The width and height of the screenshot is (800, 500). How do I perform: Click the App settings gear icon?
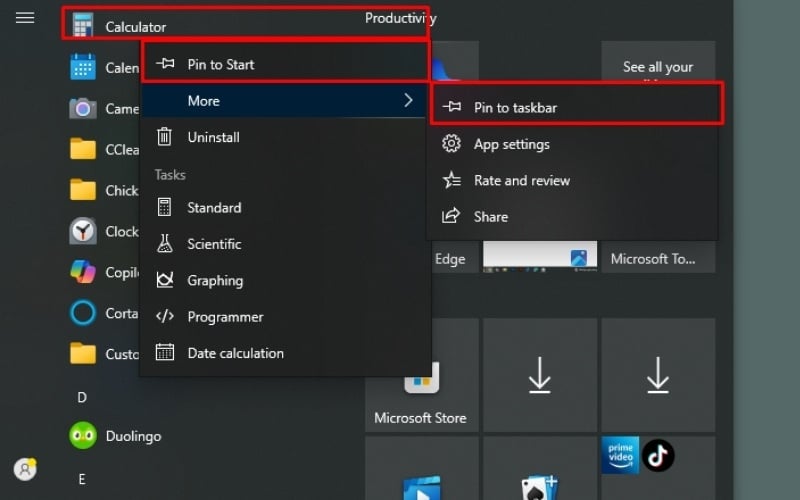451,144
